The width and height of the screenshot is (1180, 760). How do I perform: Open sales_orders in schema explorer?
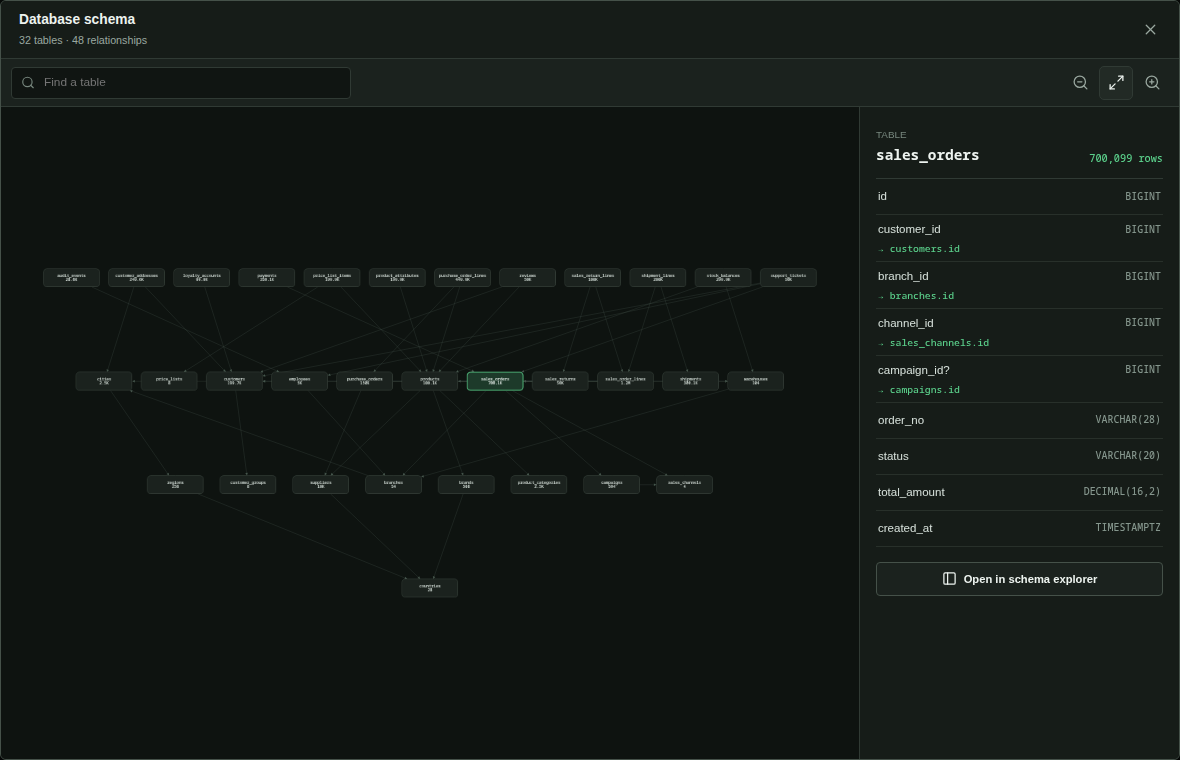(1019, 579)
